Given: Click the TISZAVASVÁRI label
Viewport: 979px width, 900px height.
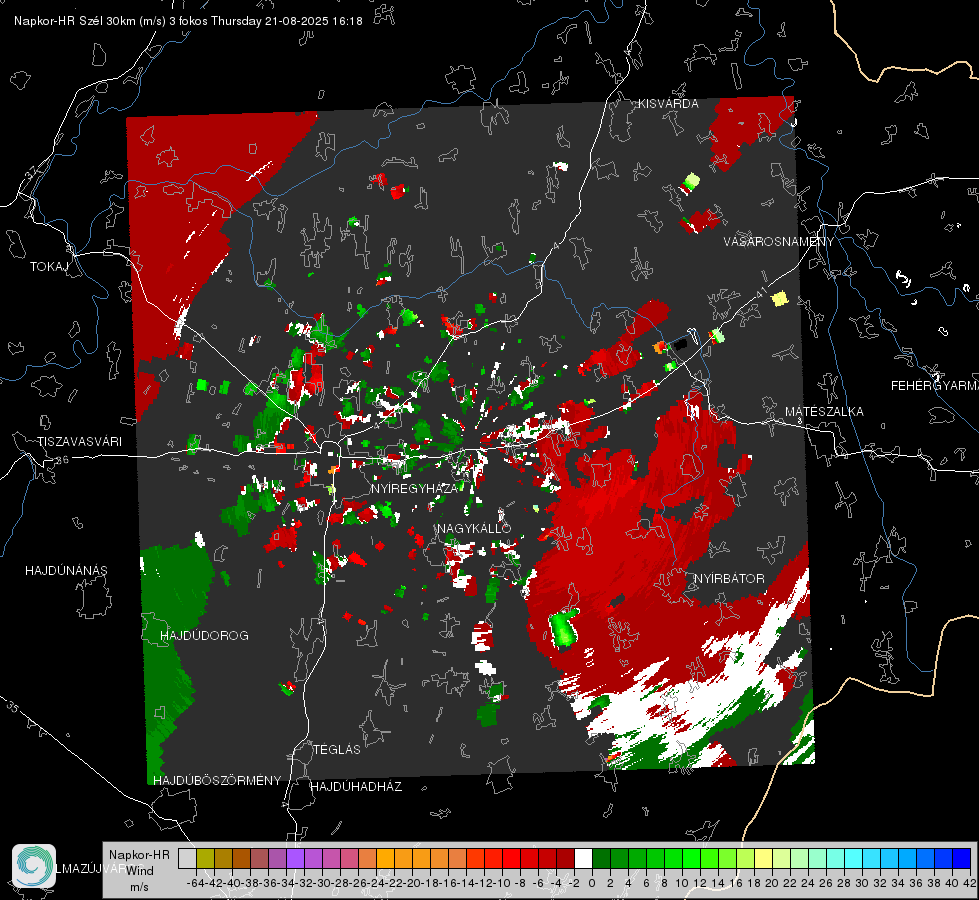Looking at the screenshot, I should pyautogui.click(x=79, y=442).
